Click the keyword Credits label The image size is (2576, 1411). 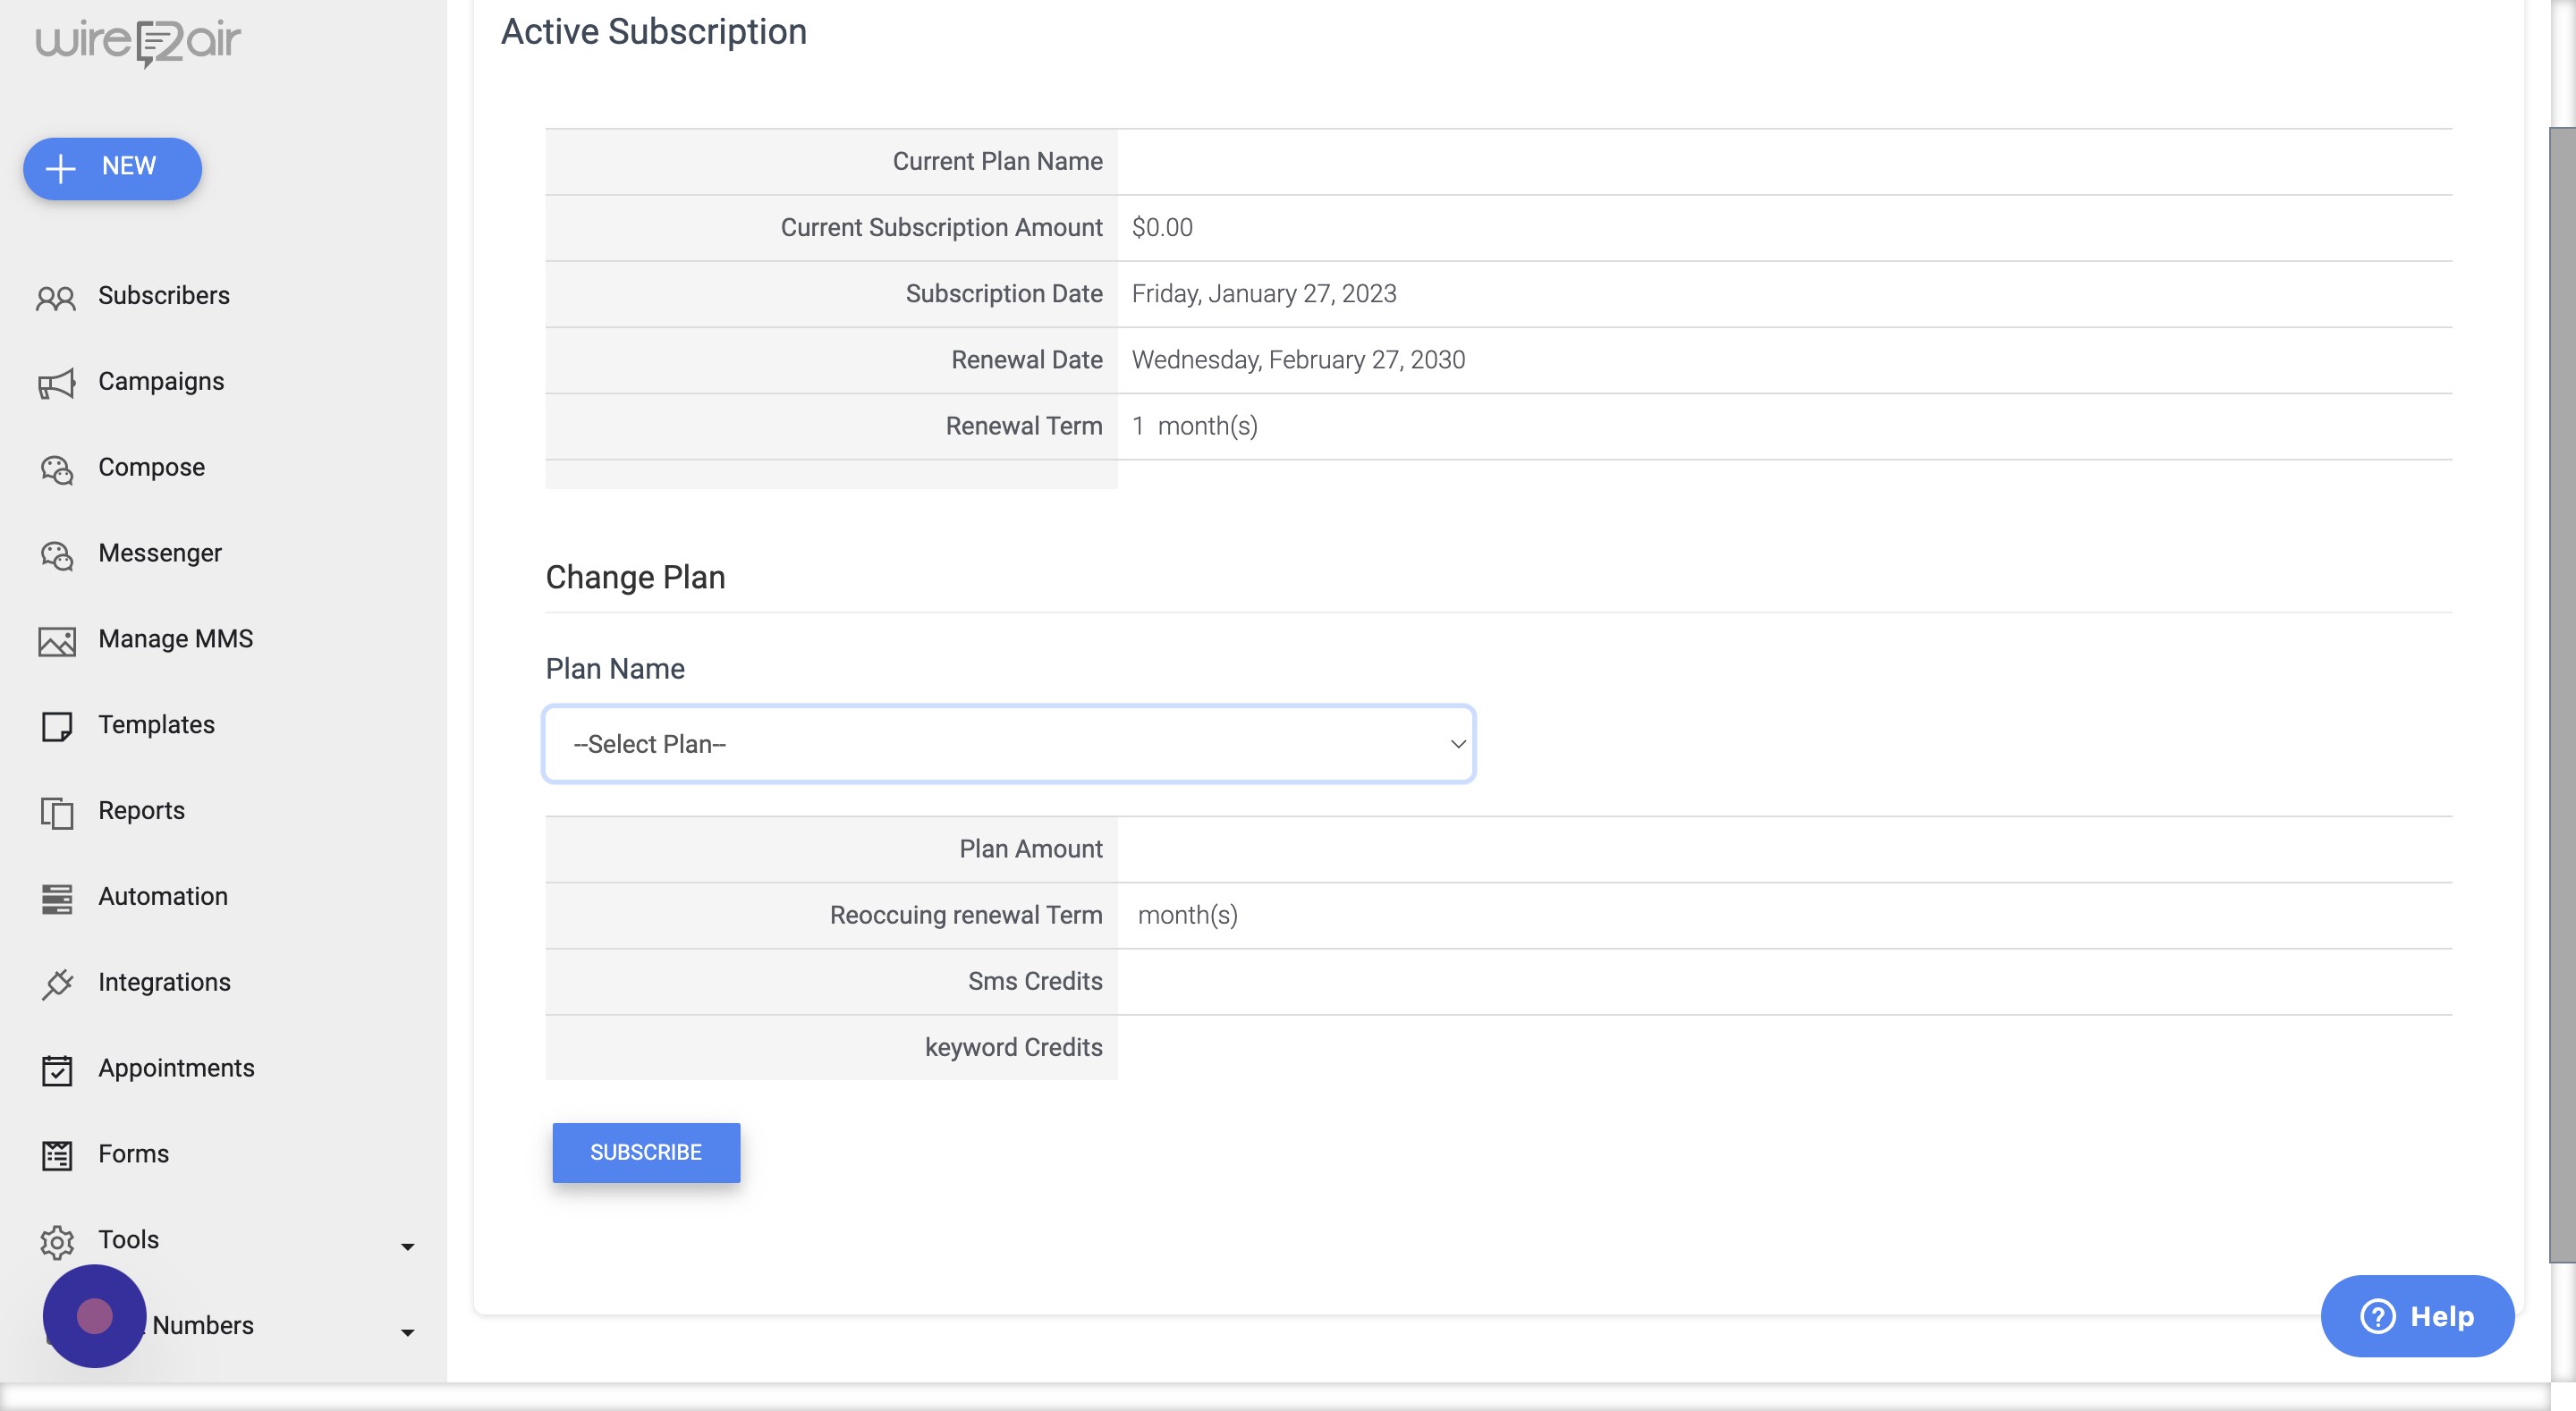coord(1013,1047)
